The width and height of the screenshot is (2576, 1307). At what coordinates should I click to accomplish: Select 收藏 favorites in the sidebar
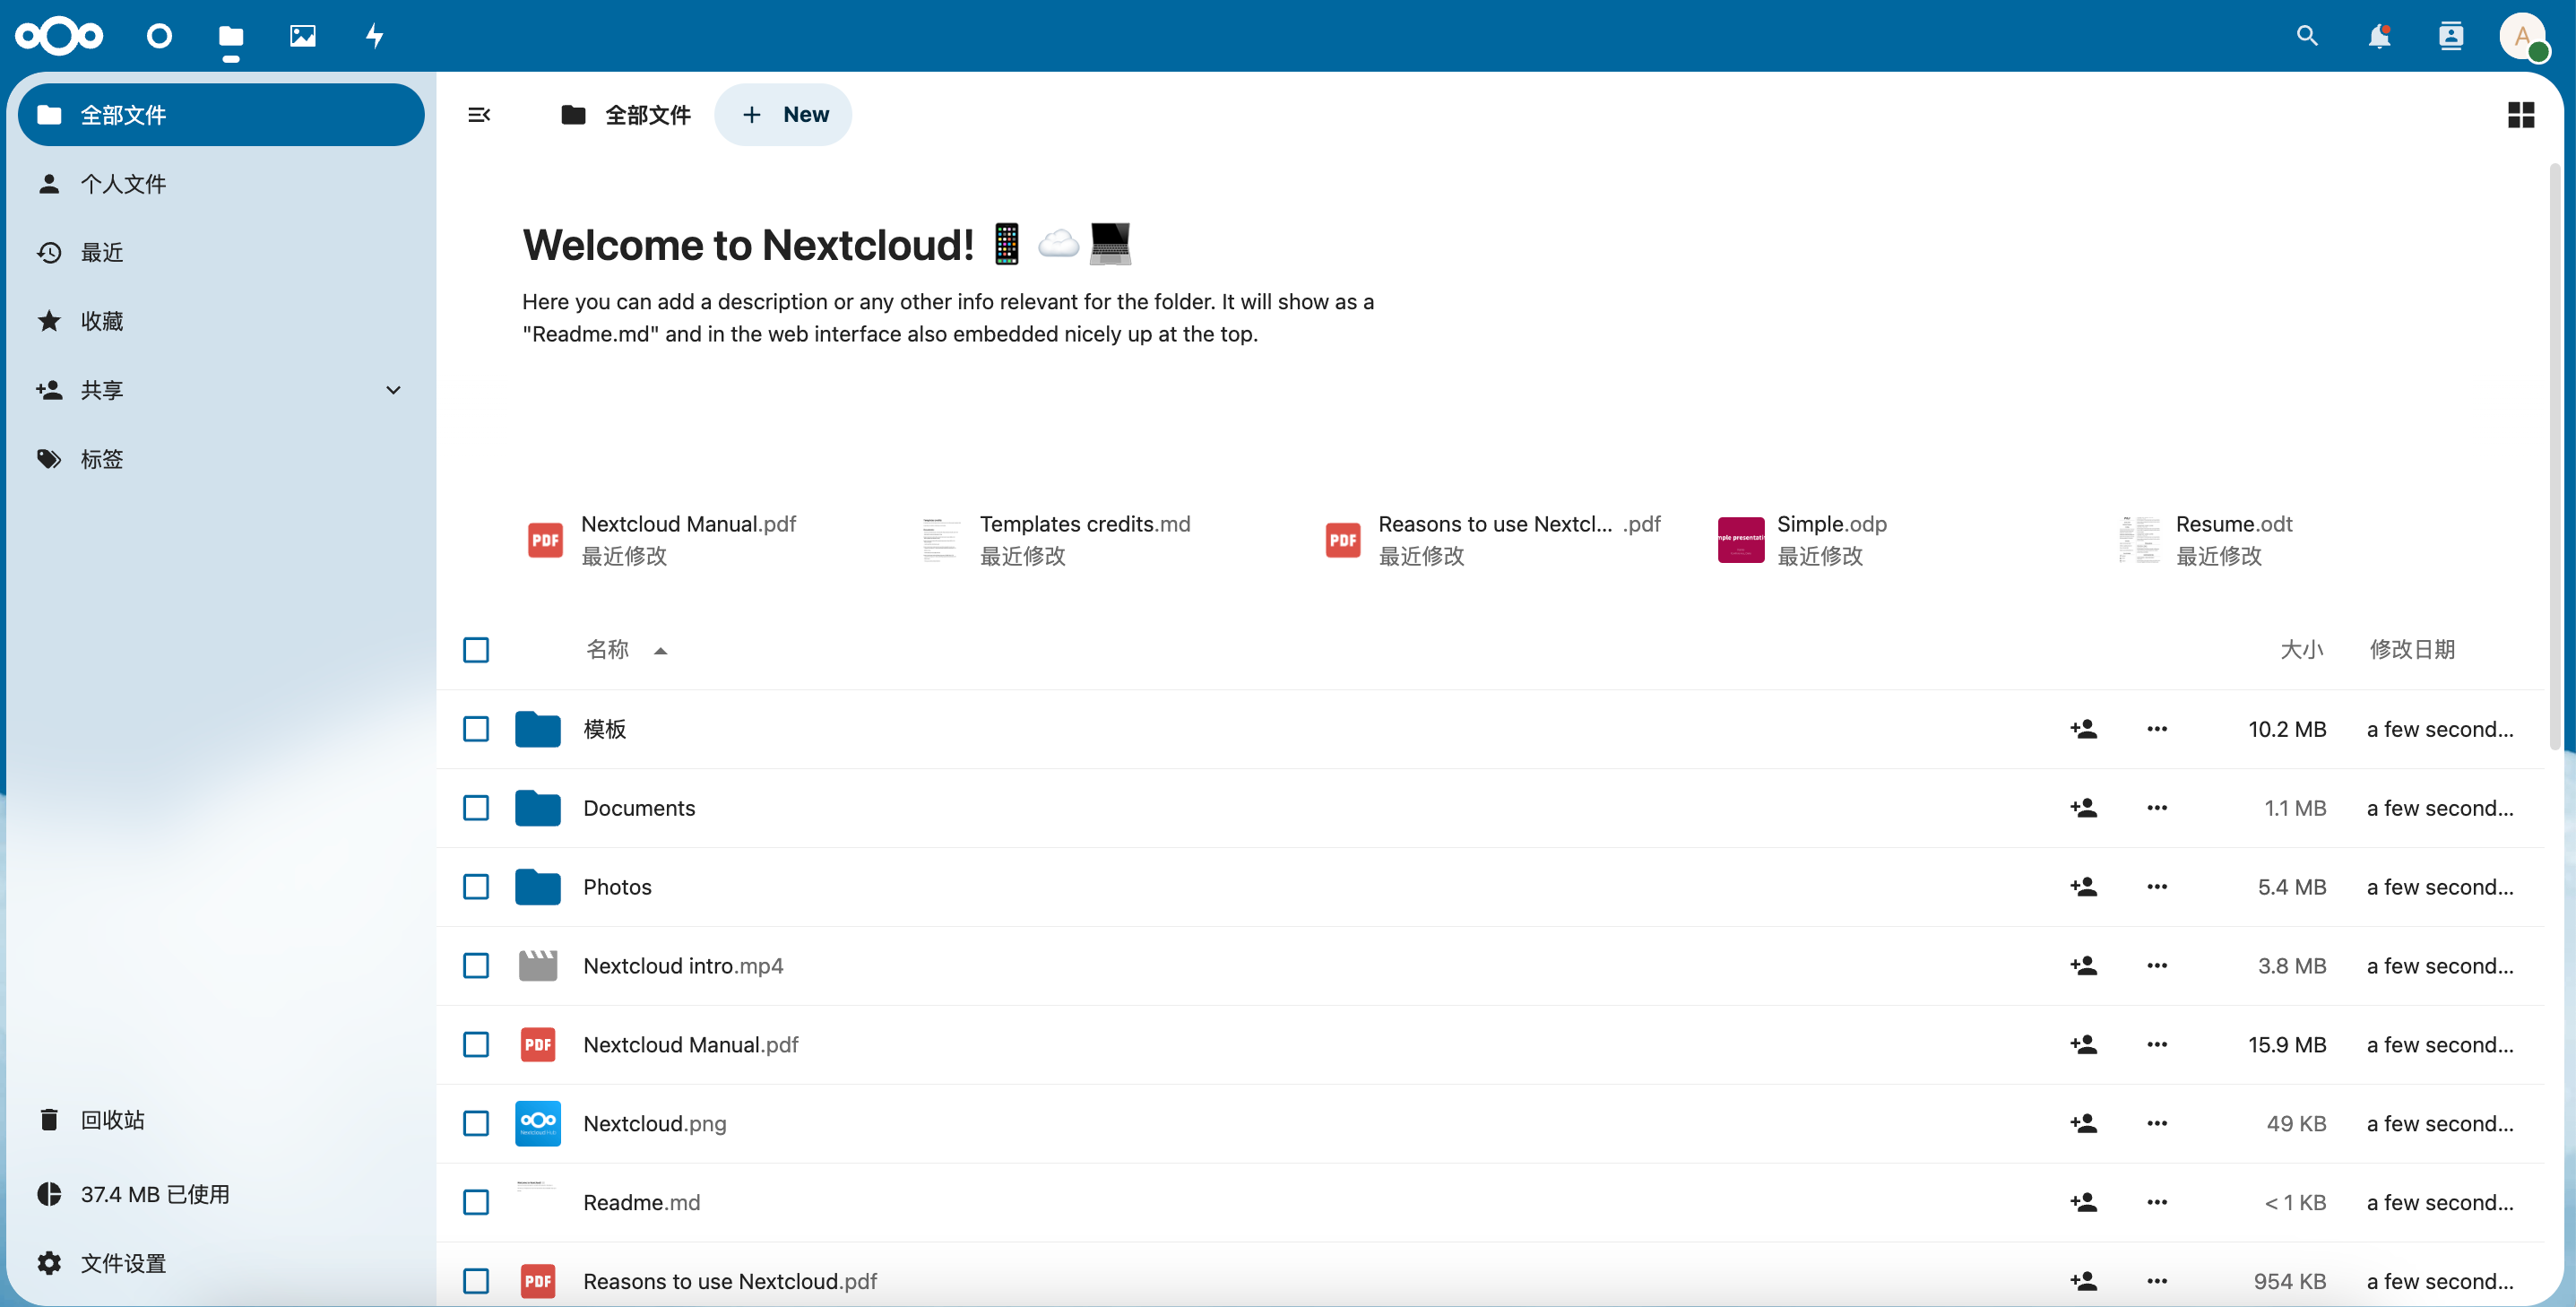(x=221, y=321)
